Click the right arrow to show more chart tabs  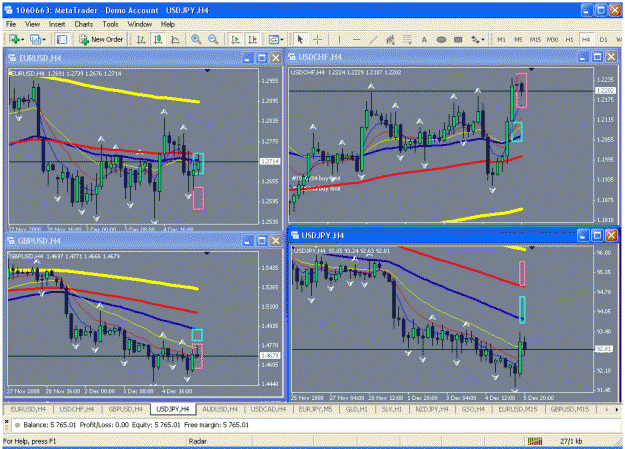point(617,410)
